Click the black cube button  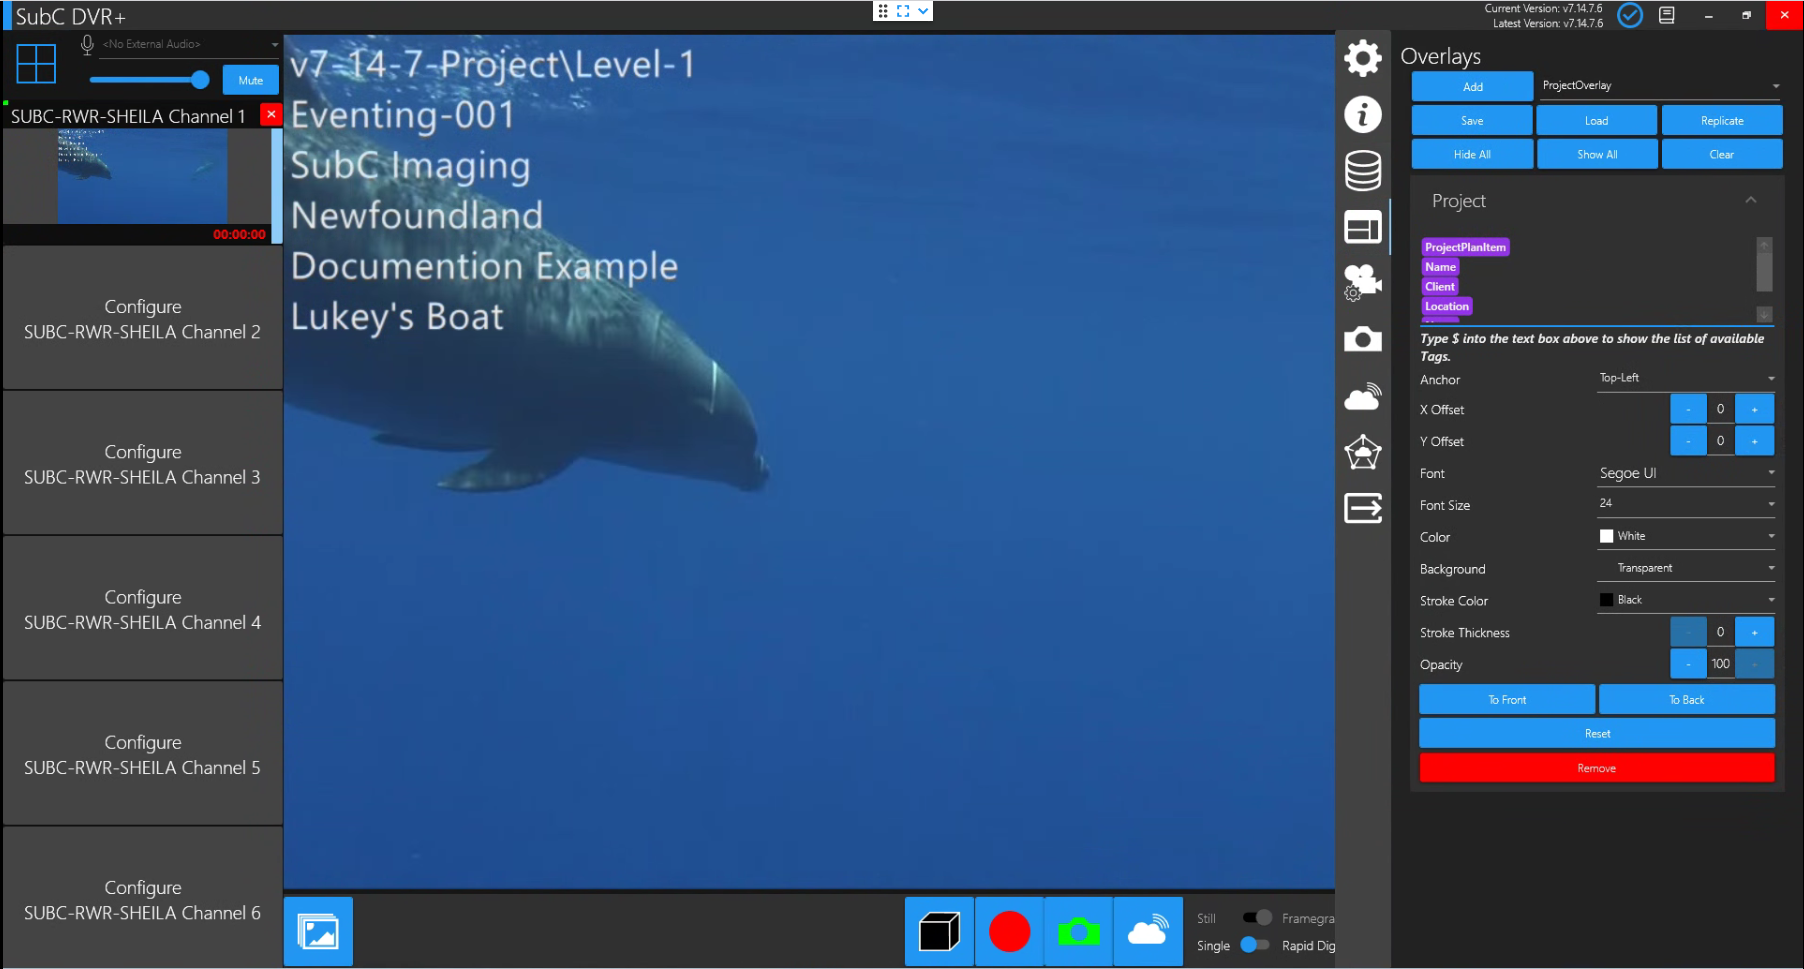939,931
